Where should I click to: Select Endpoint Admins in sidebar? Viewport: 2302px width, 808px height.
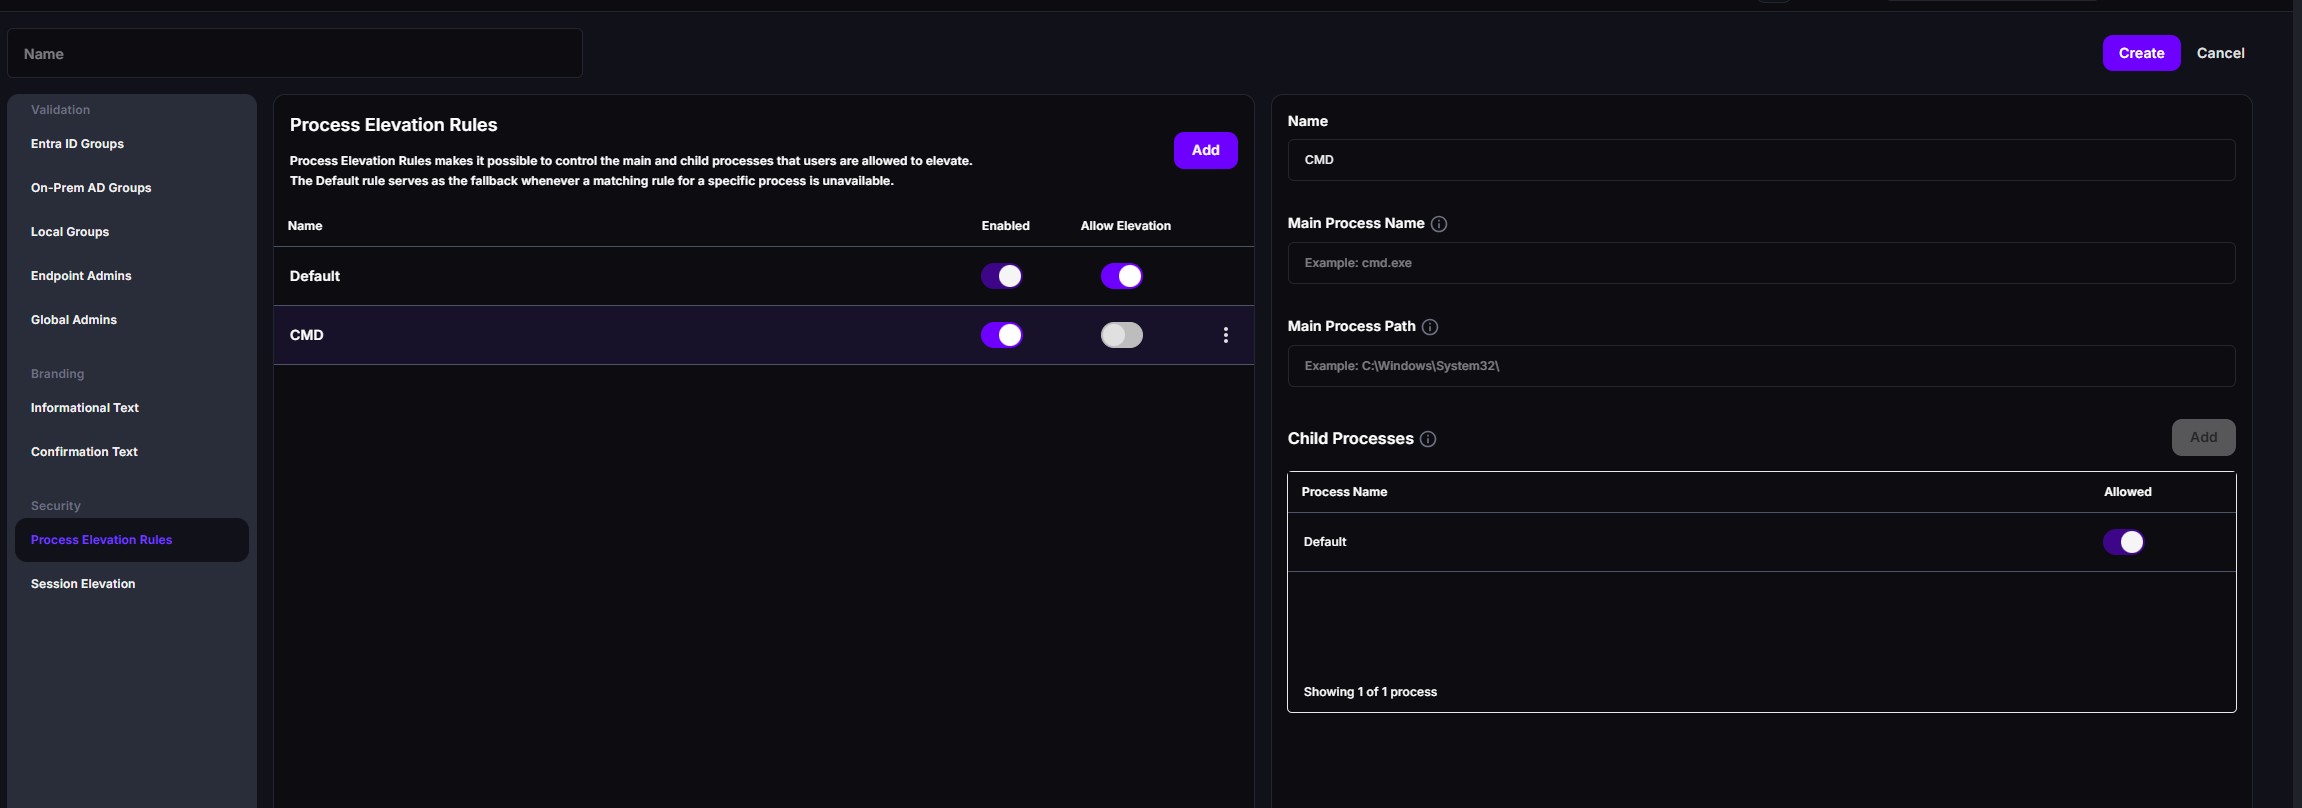coord(81,276)
